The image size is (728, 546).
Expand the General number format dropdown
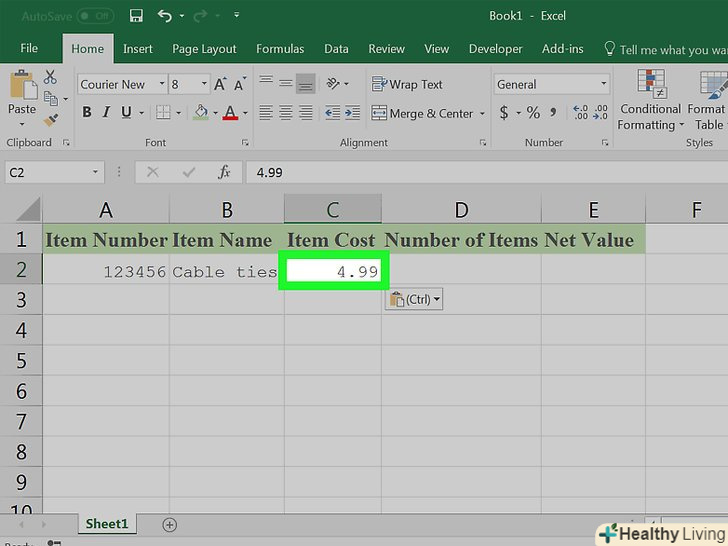click(x=603, y=85)
